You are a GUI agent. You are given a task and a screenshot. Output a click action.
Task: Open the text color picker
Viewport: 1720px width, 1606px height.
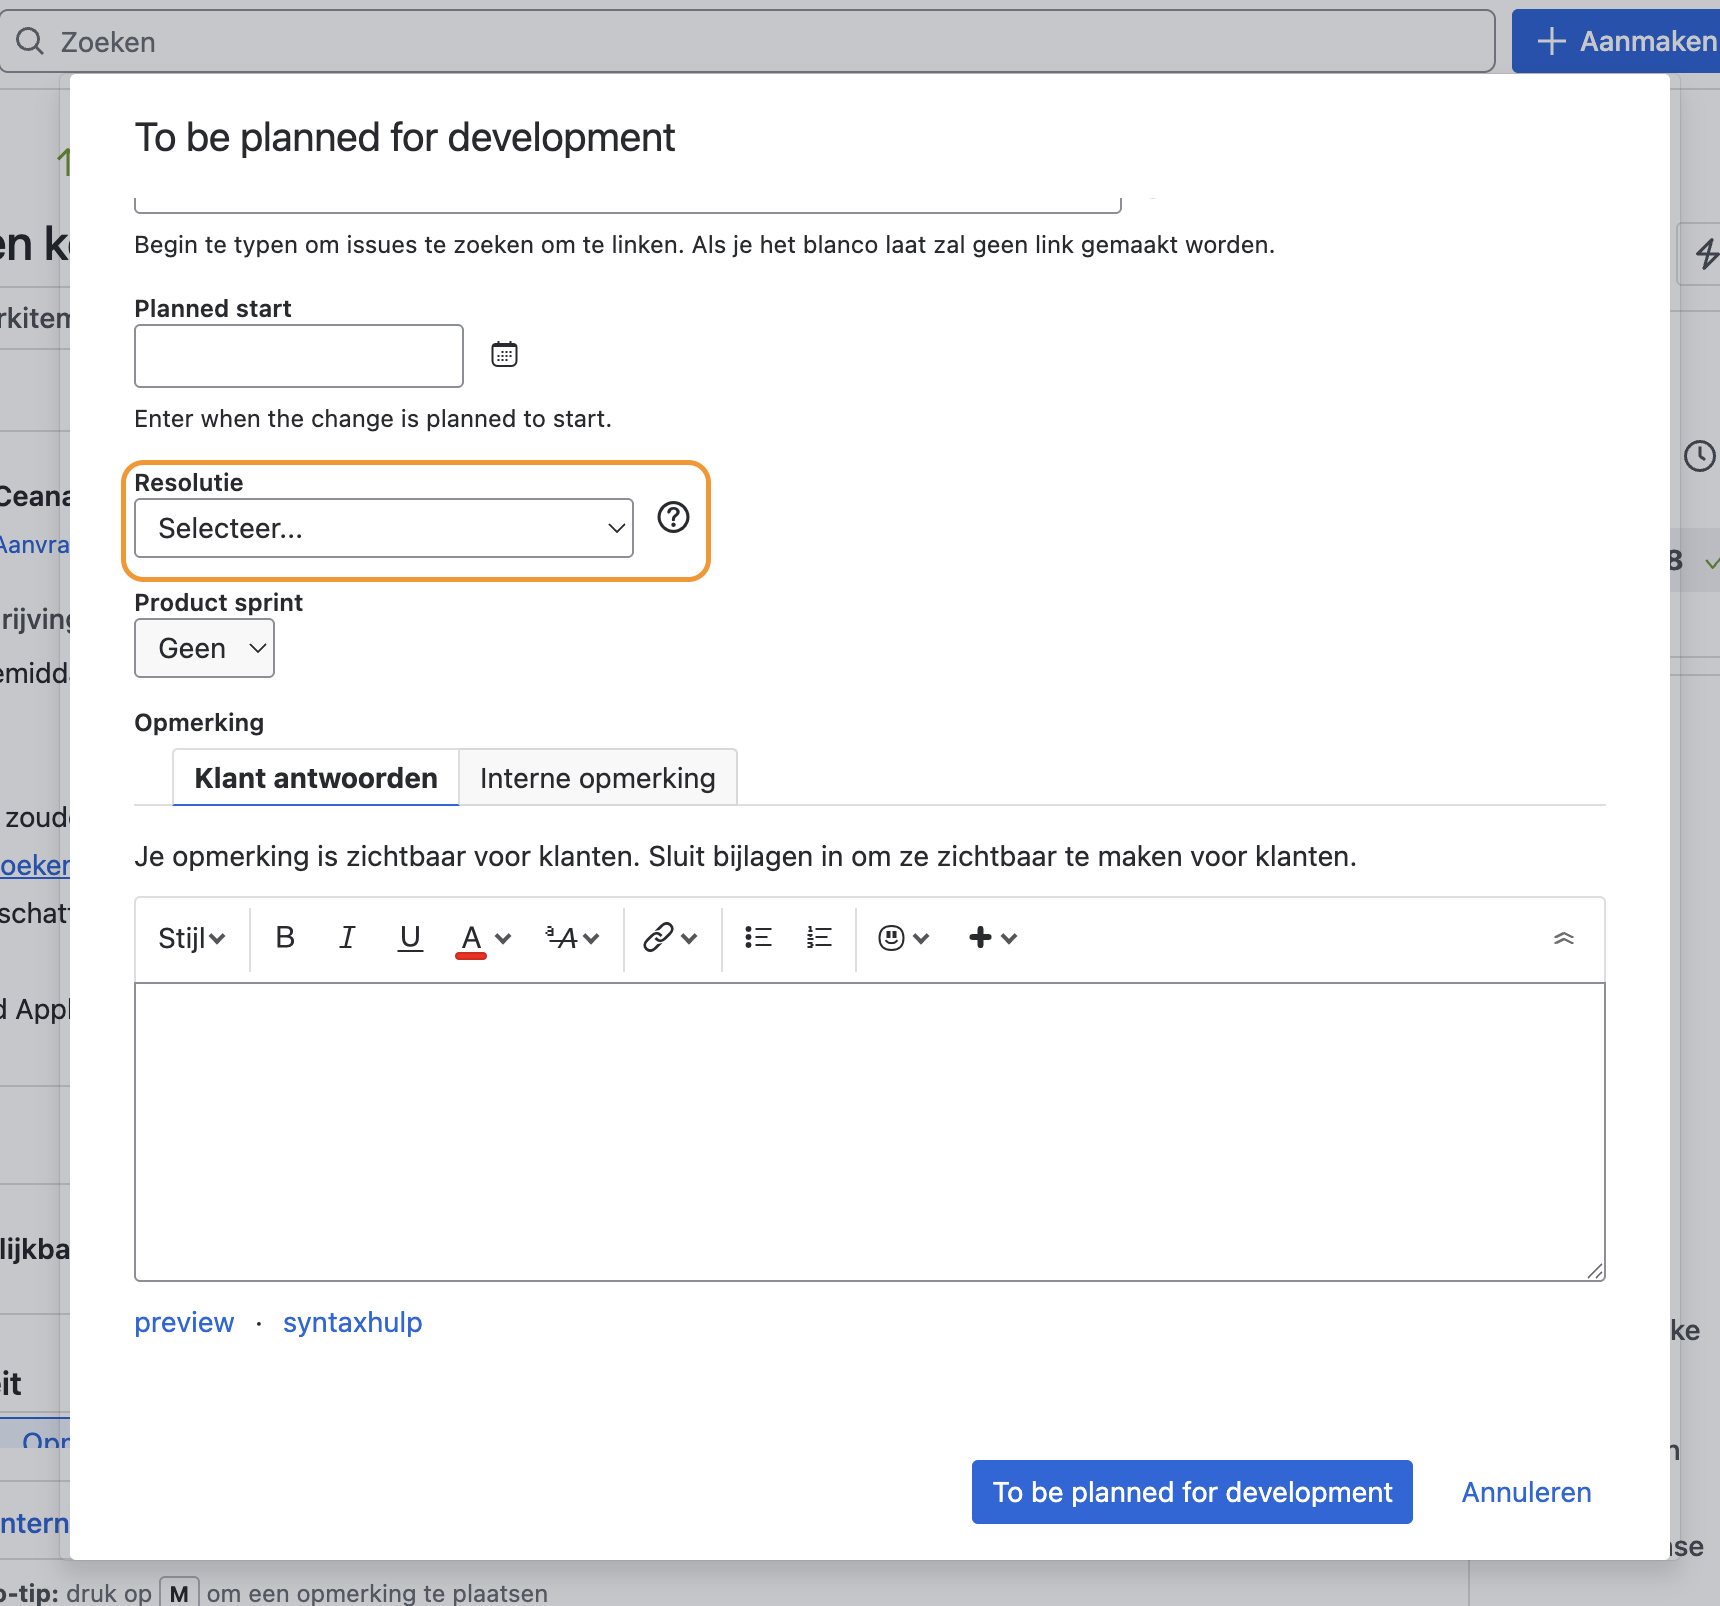(484, 938)
